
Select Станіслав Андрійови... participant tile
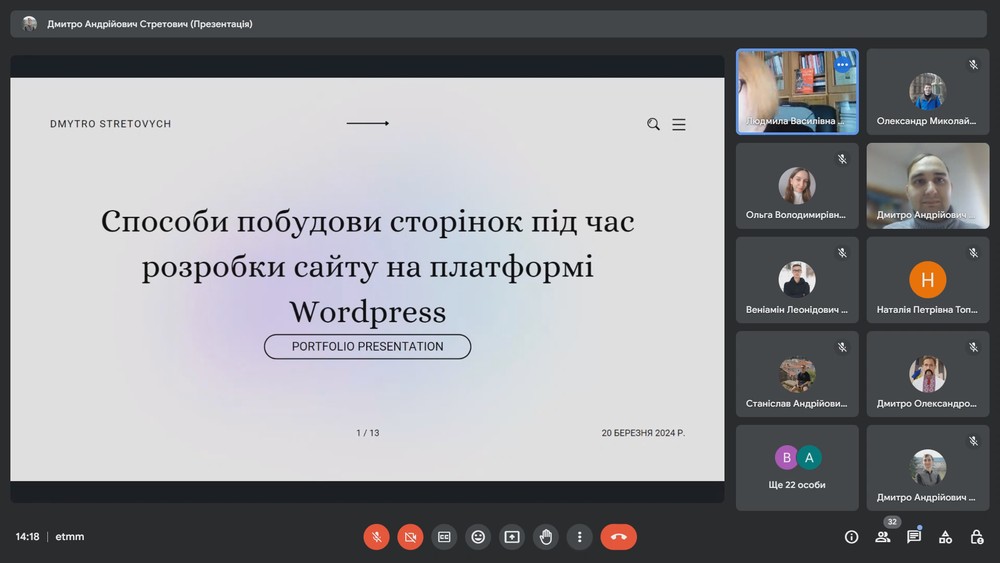click(x=797, y=374)
